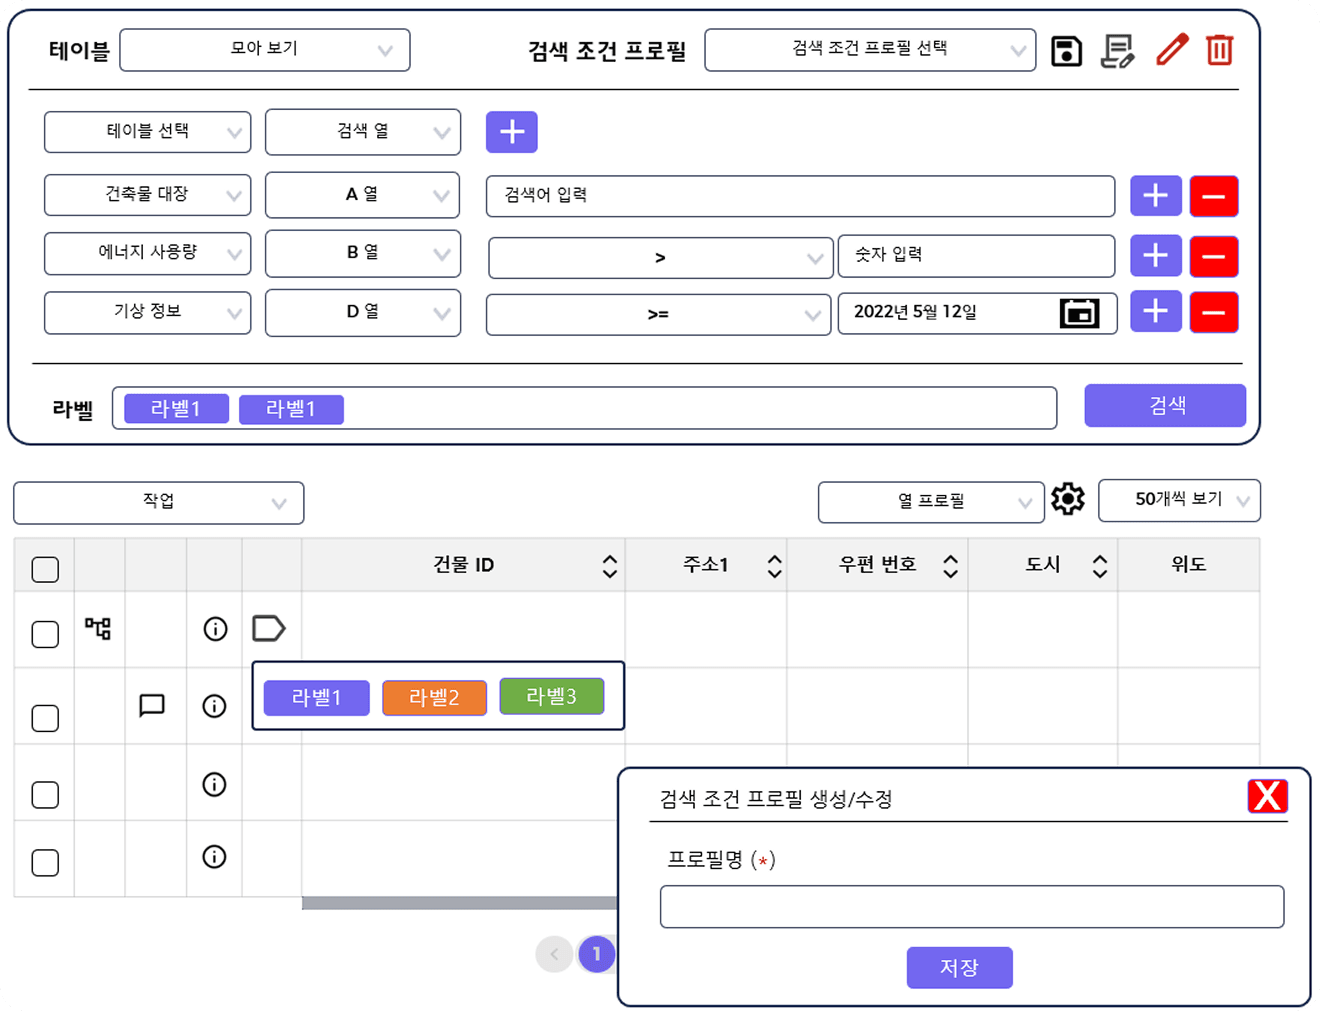The height and width of the screenshot is (1011, 1320).
Task: Click plus button in 건축물 대장 row
Action: click(1156, 196)
